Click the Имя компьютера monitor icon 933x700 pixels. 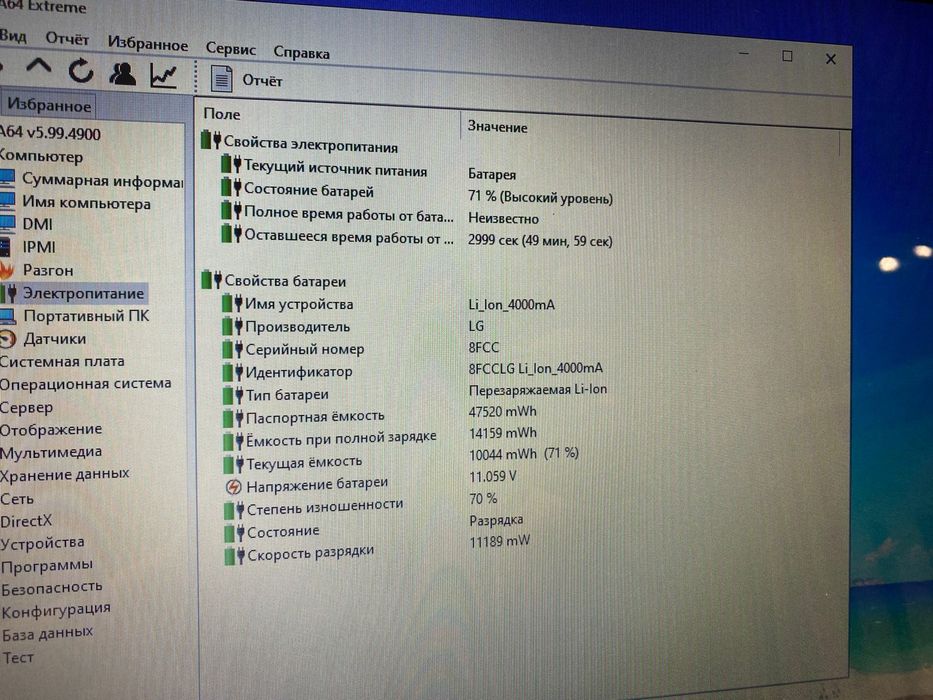tap(7, 201)
